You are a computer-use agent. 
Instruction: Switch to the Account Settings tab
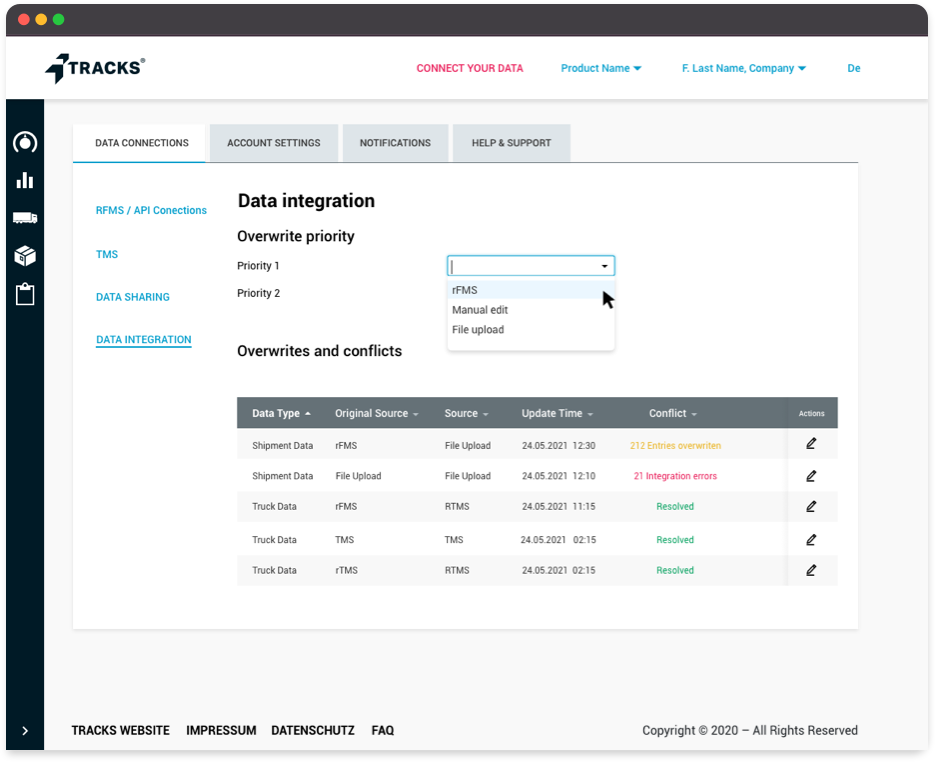pos(273,143)
